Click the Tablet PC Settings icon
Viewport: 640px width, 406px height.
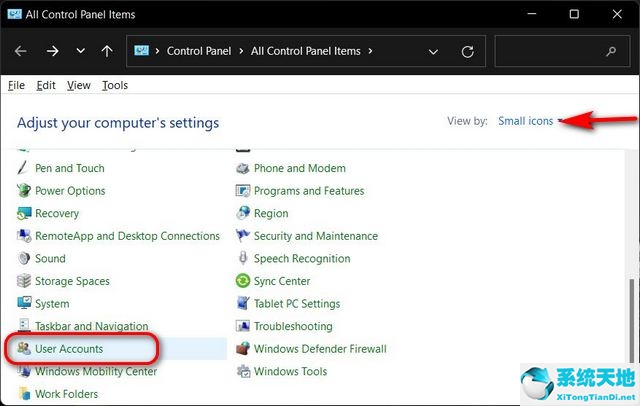coord(243,303)
